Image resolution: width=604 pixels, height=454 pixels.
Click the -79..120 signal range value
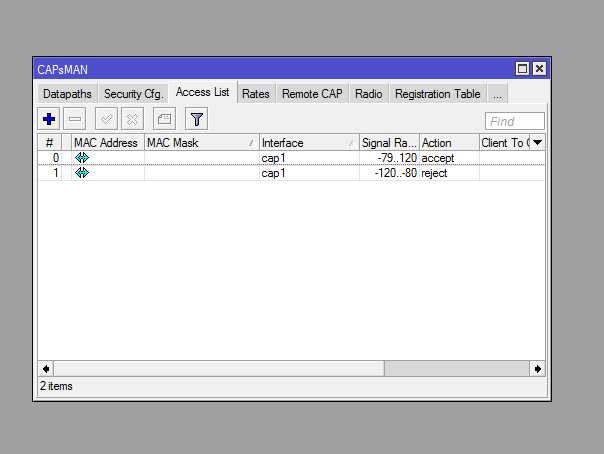[x=397, y=158]
